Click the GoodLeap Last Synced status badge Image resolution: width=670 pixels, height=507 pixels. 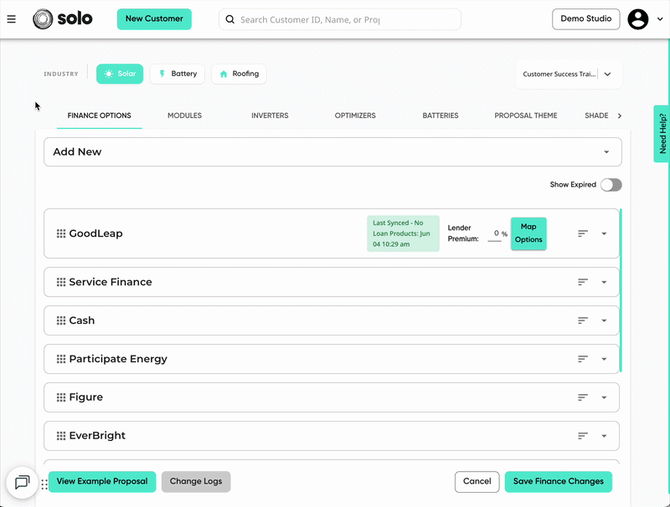pos(403,234)
